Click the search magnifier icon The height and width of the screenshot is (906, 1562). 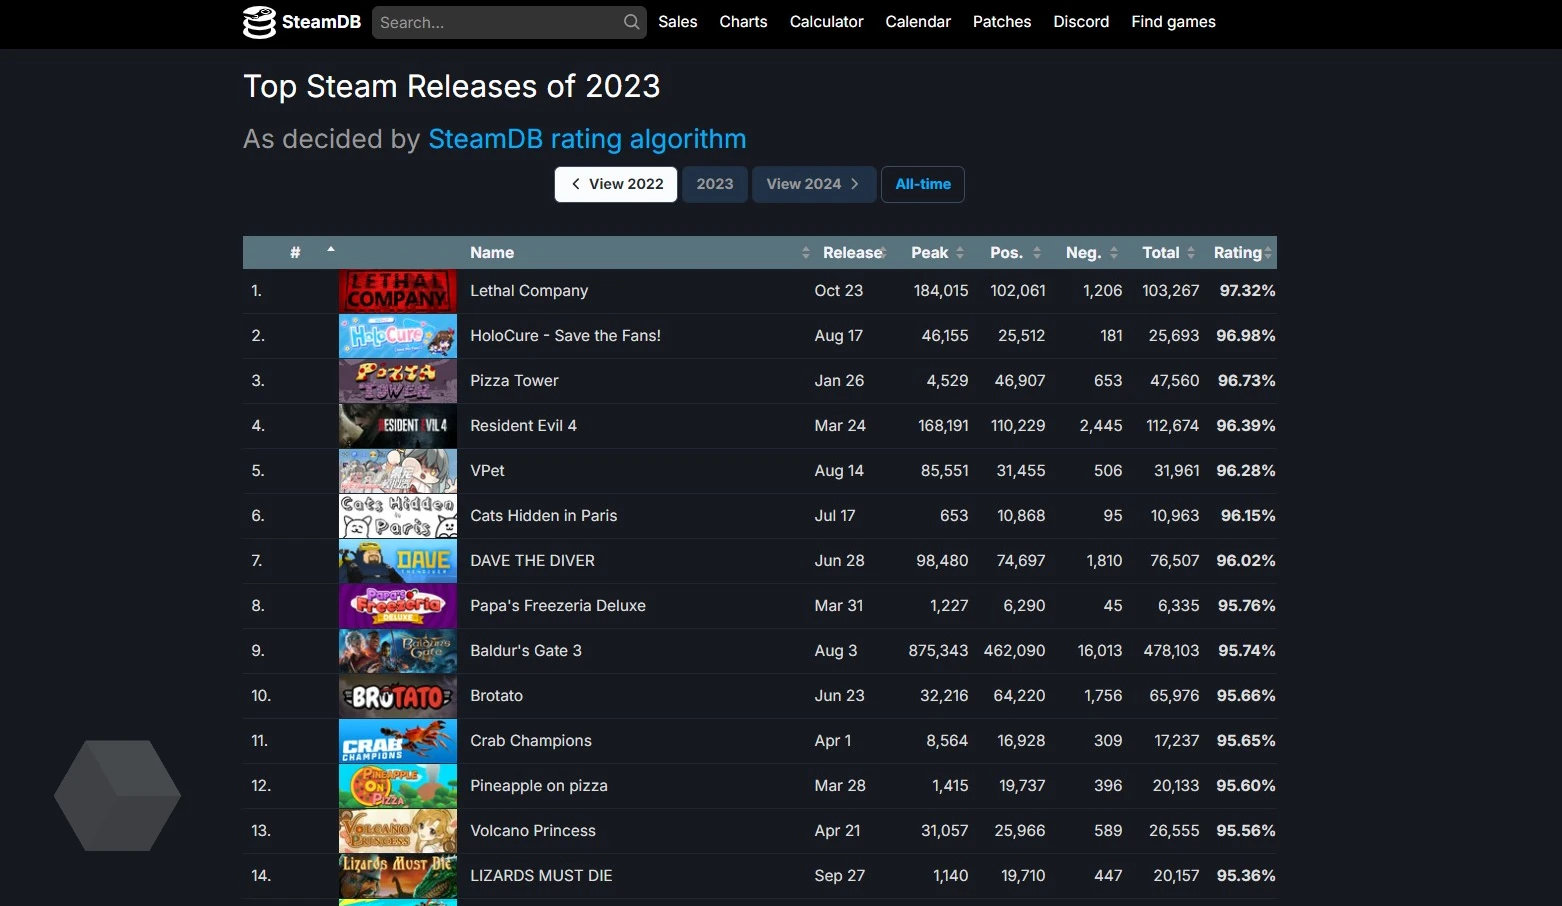coord(631,22)
